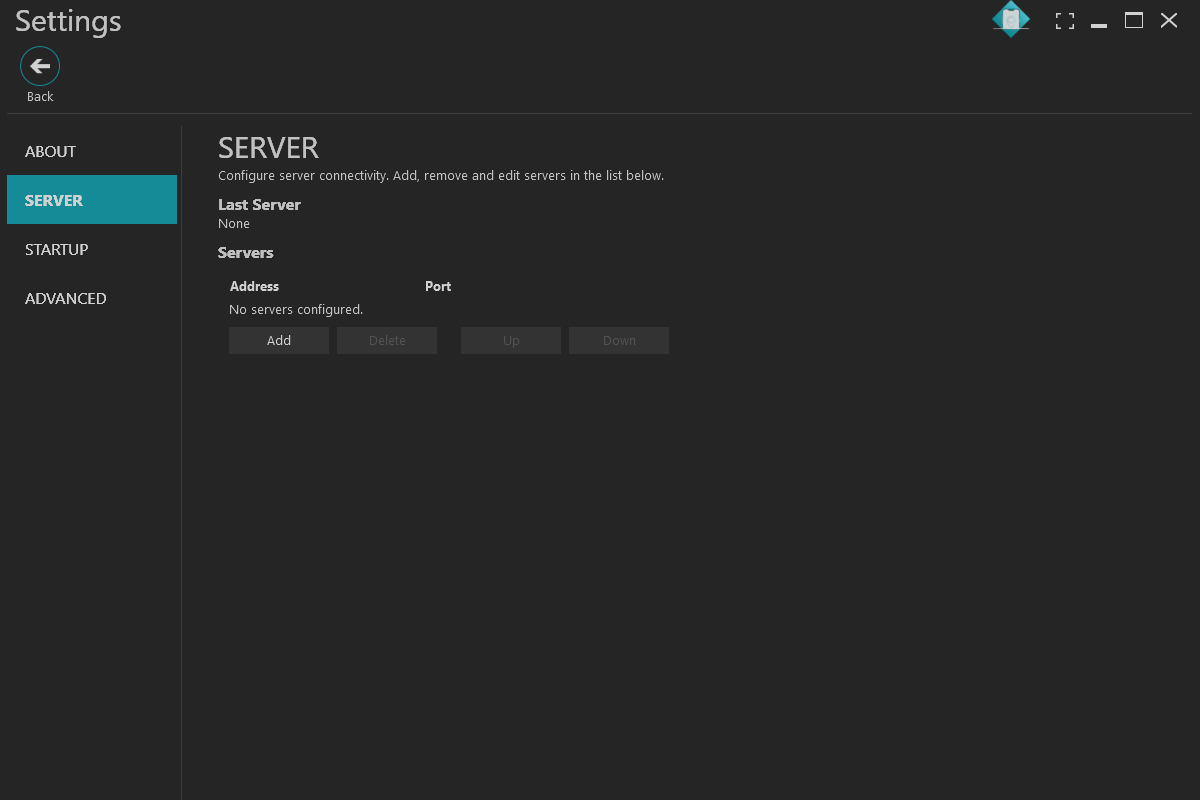This screenshot has height=800, width=1200.
Task: Click the 'Back' label under arrow
Action: tap(40, 97)
